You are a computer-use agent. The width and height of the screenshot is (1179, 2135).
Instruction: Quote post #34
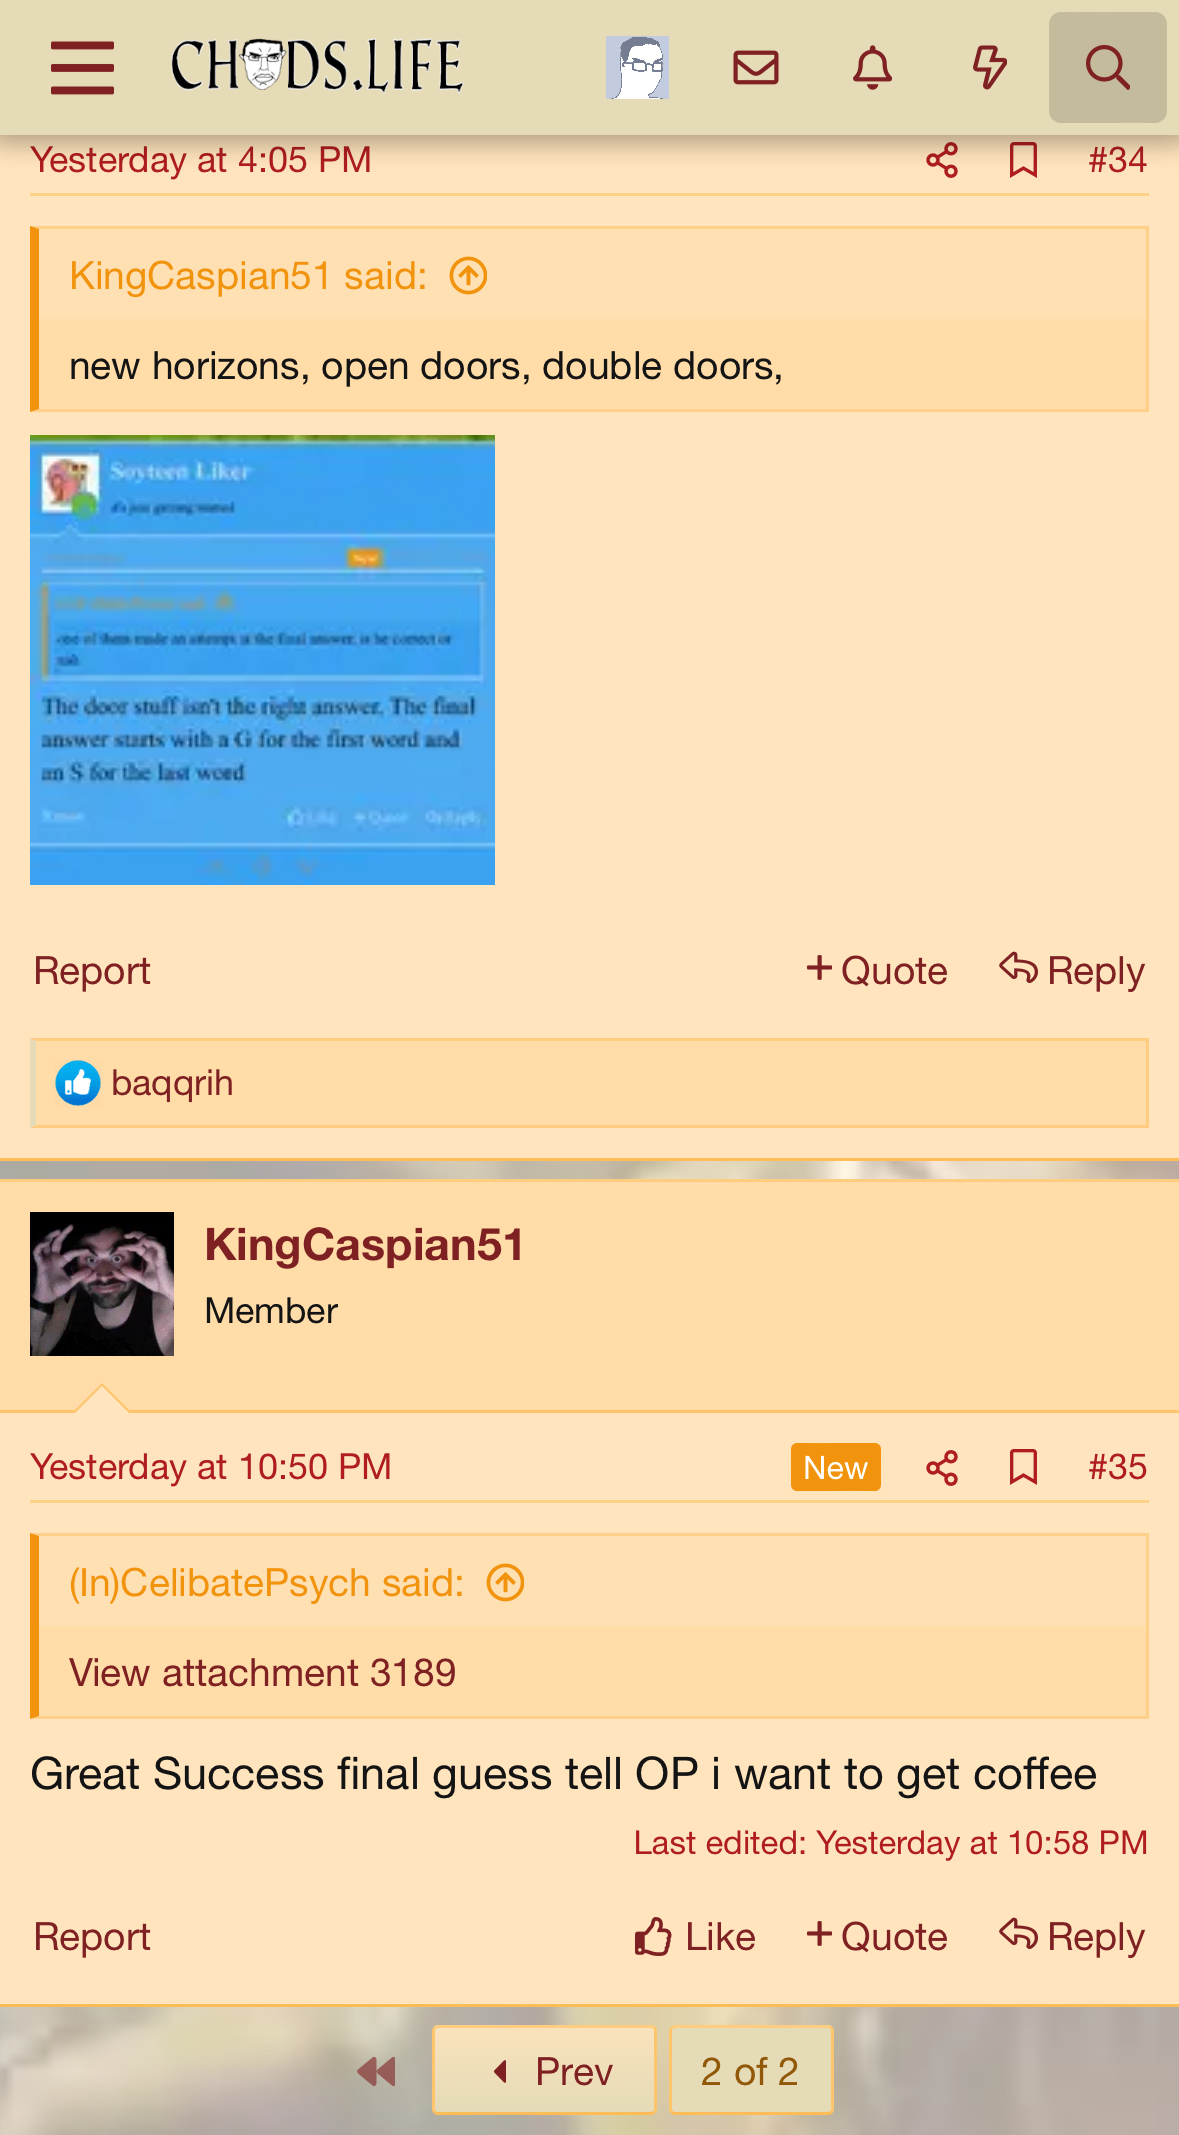877,971
